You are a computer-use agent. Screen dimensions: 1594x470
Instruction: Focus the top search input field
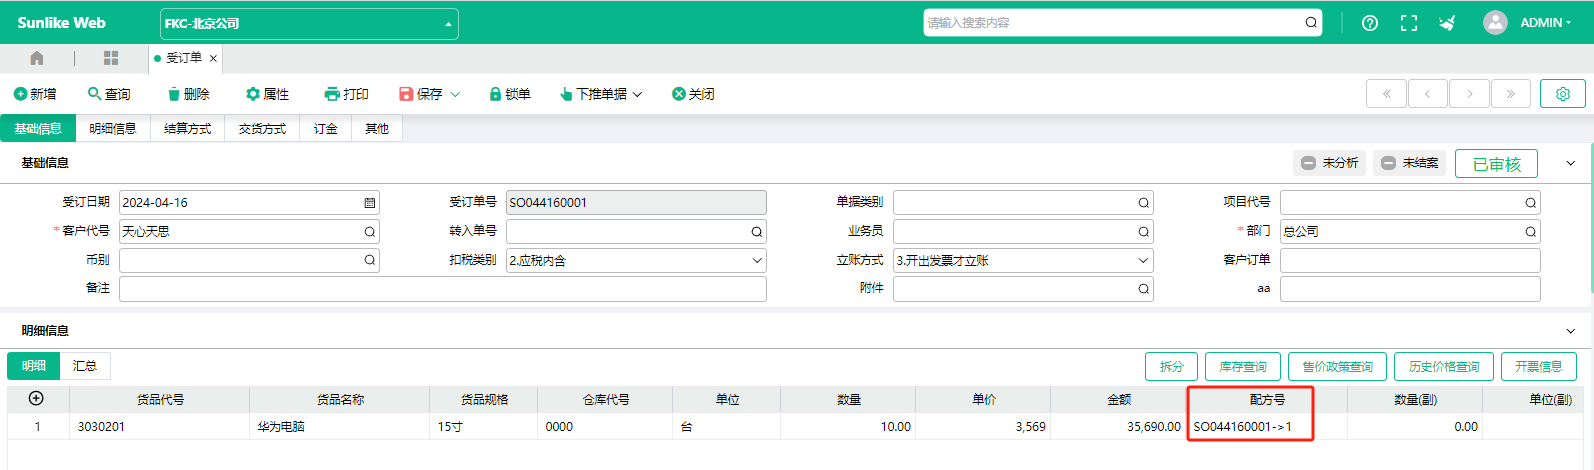point(1113,23)
